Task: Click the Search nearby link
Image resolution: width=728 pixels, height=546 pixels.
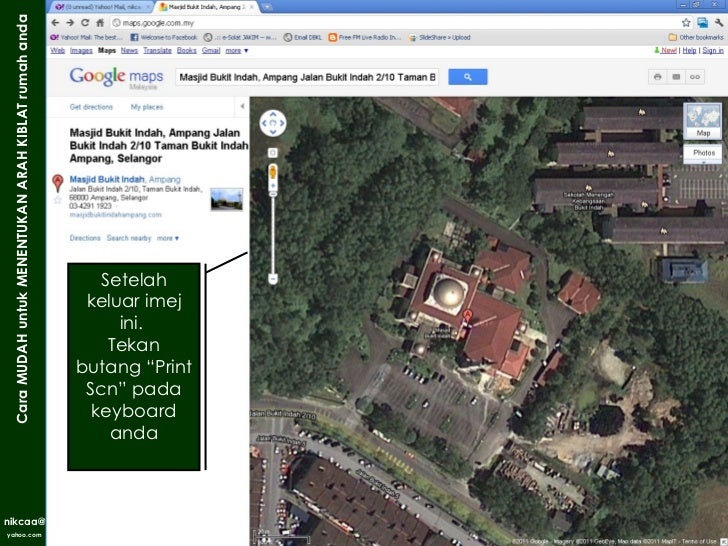Action: click(x=129, y=238)
